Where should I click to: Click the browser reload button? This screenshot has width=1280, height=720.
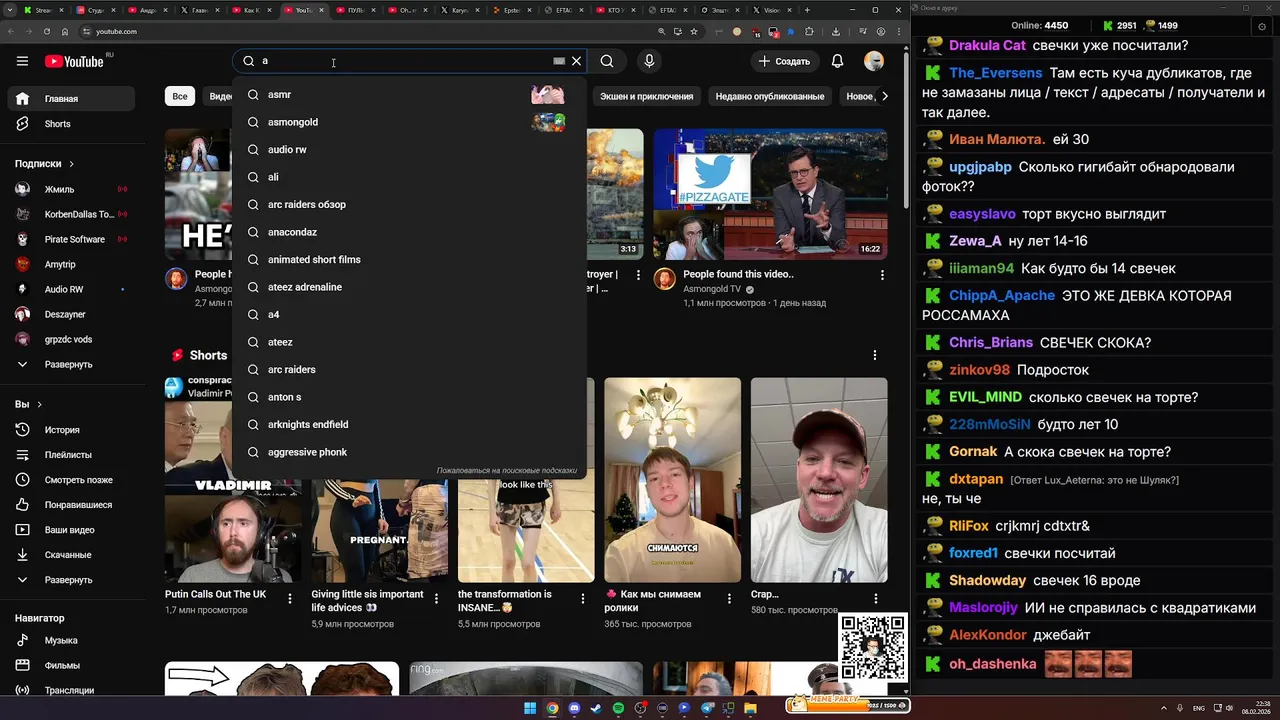tap(47, 31)
